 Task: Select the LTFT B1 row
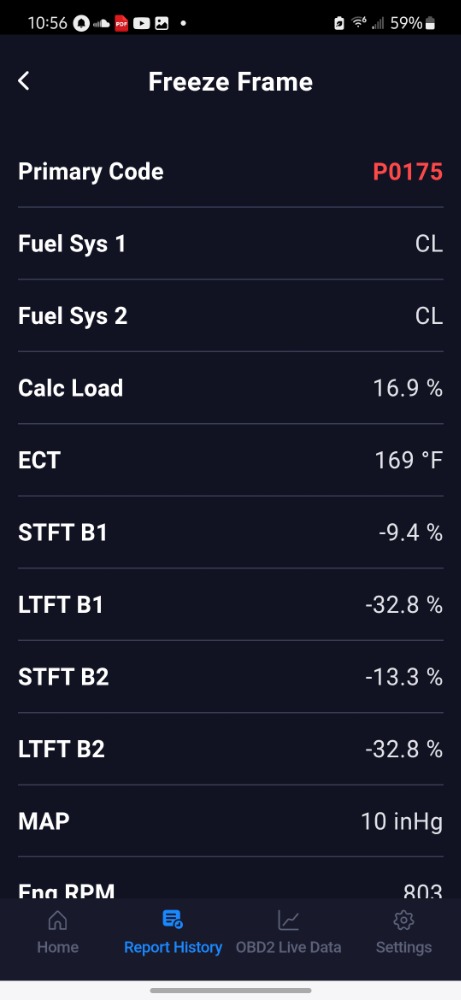(230, 605)
